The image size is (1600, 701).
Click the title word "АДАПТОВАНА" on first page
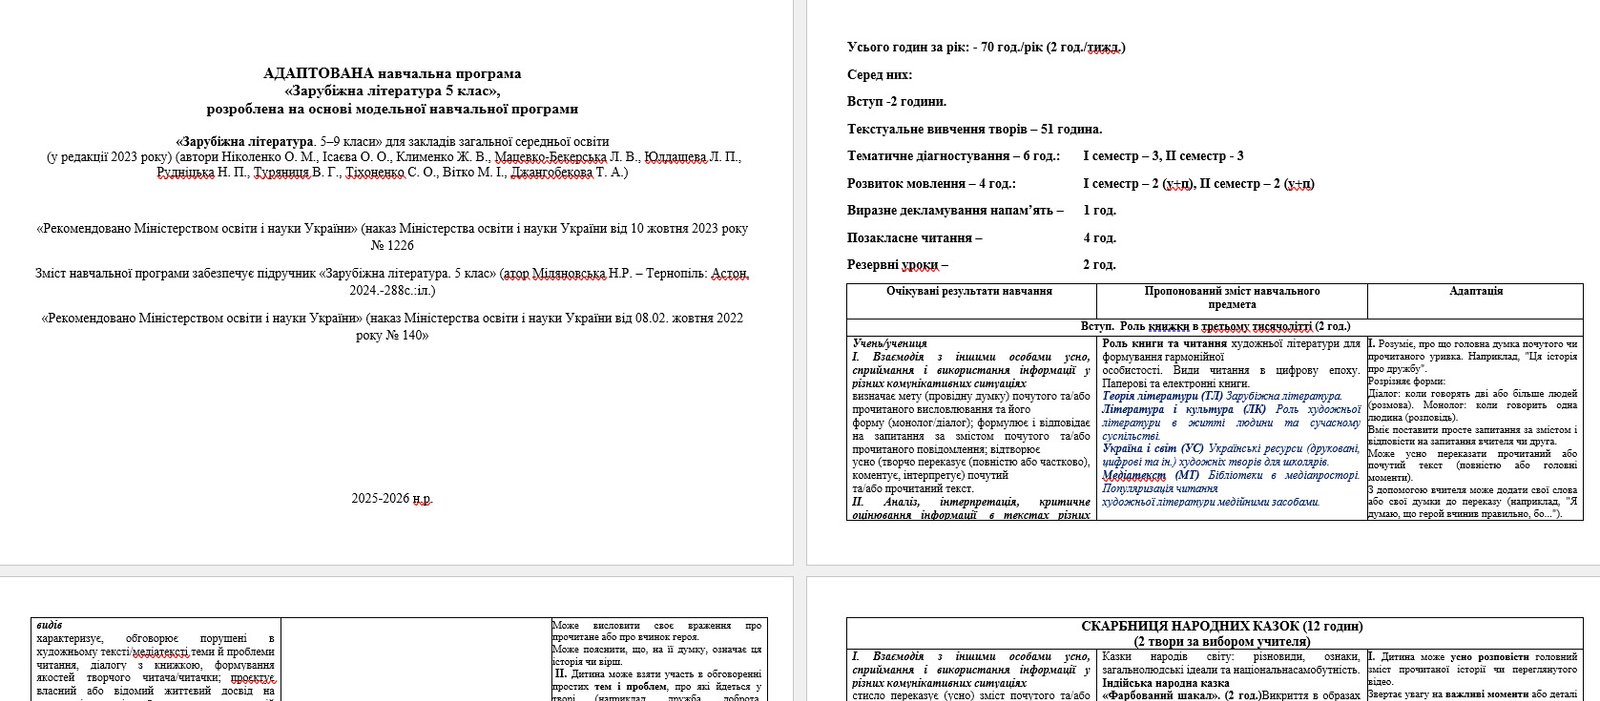pos(318,74)
